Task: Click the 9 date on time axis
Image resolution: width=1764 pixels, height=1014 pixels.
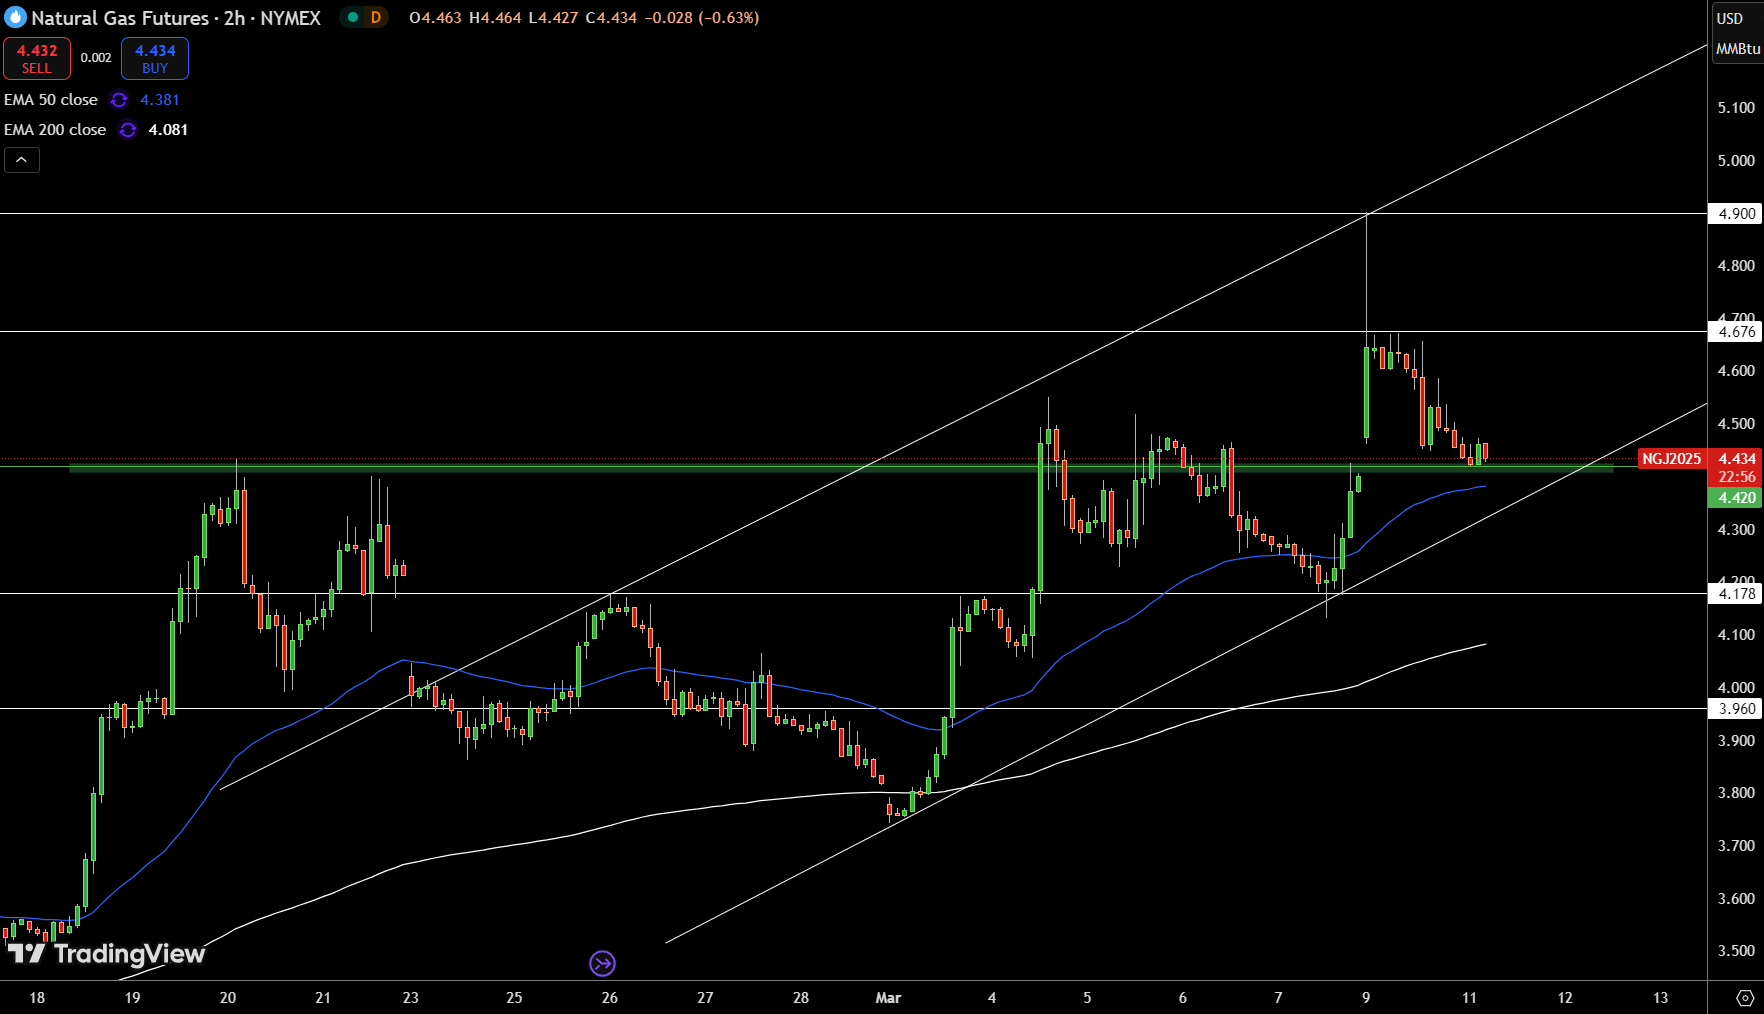Action: (1366, 997)
